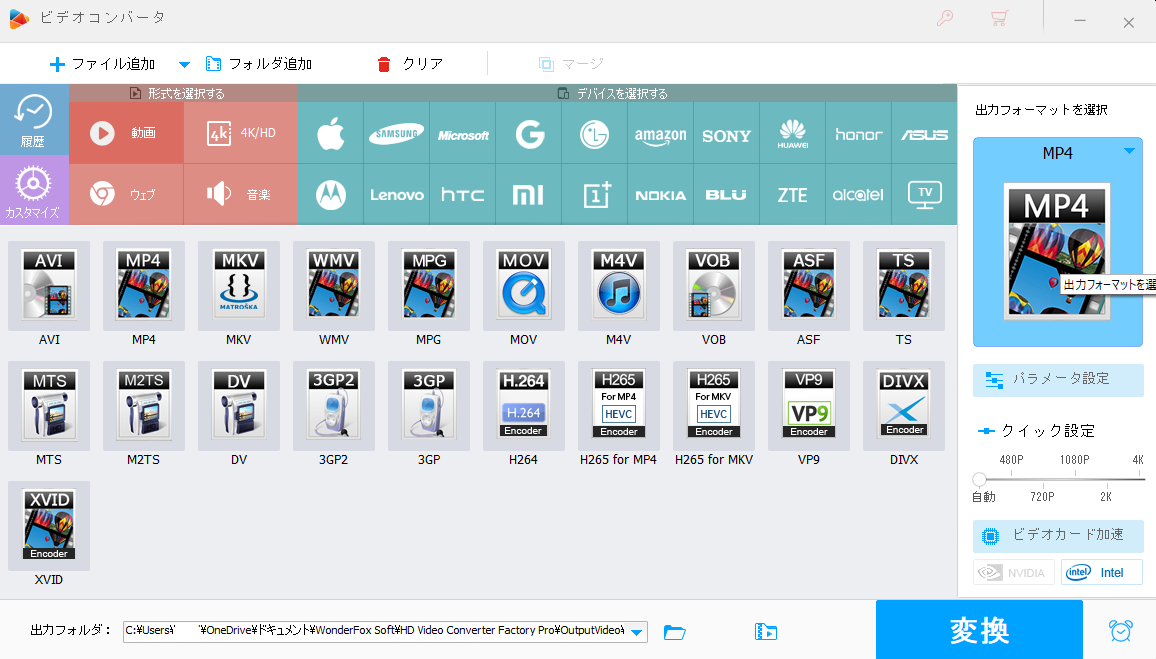Screen dimensions: 1156x659
Task: Switch to the ウェブ web tab
Action: (126, 195)
